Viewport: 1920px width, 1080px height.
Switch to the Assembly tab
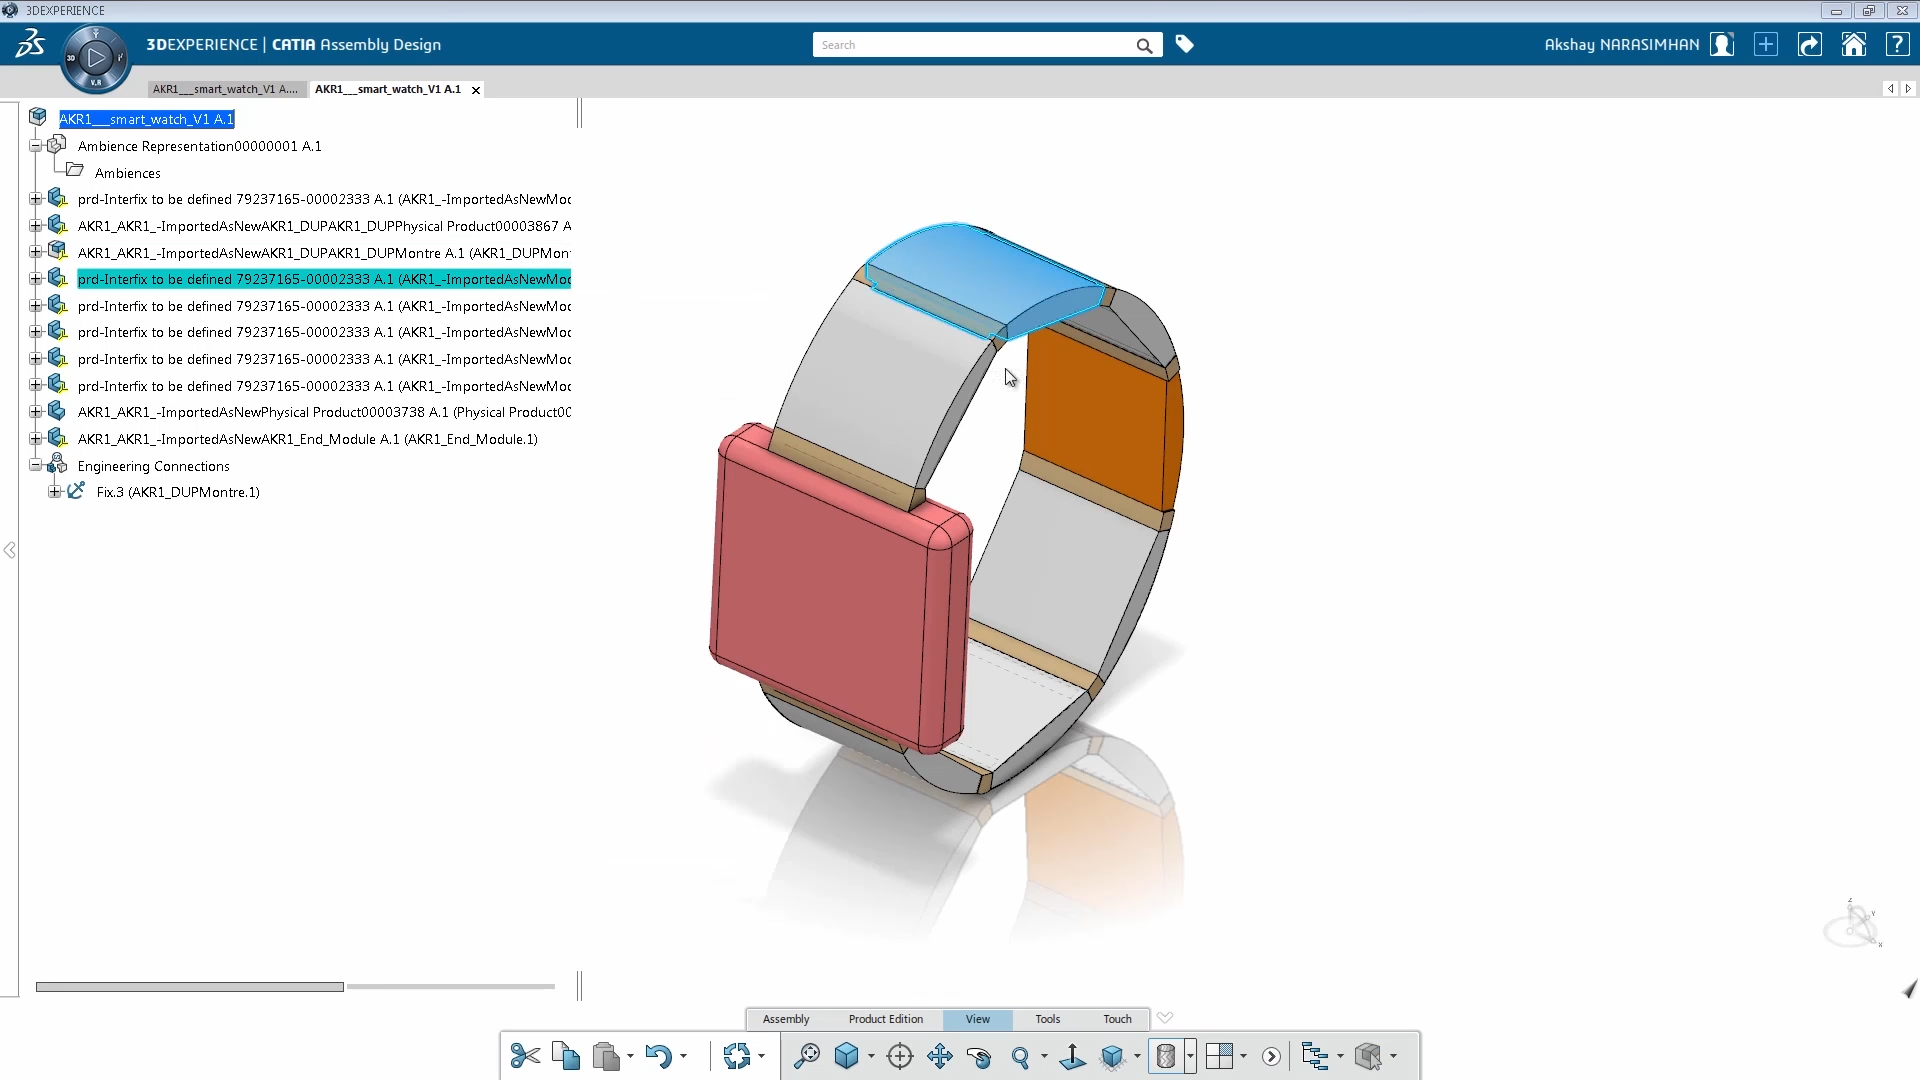pyautogui.click(x=786, y=1019)
